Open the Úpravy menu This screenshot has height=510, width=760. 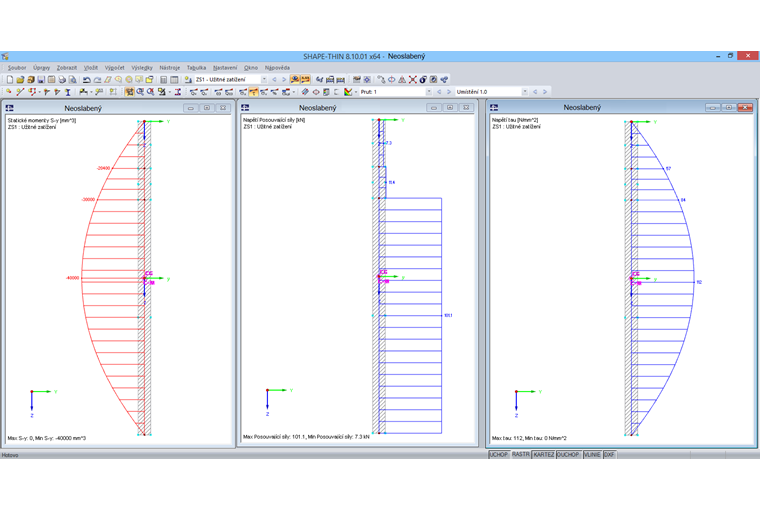point(42,68)
